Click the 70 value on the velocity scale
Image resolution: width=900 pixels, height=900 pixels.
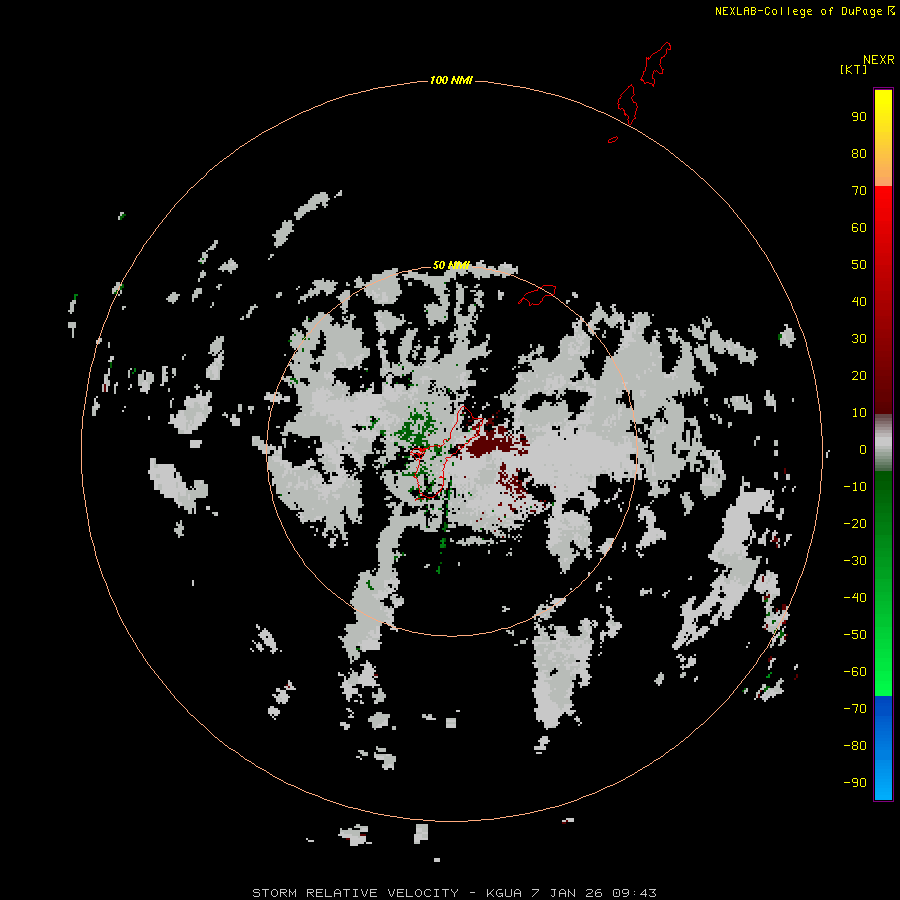pyautogui.click(x=859, y=191)
